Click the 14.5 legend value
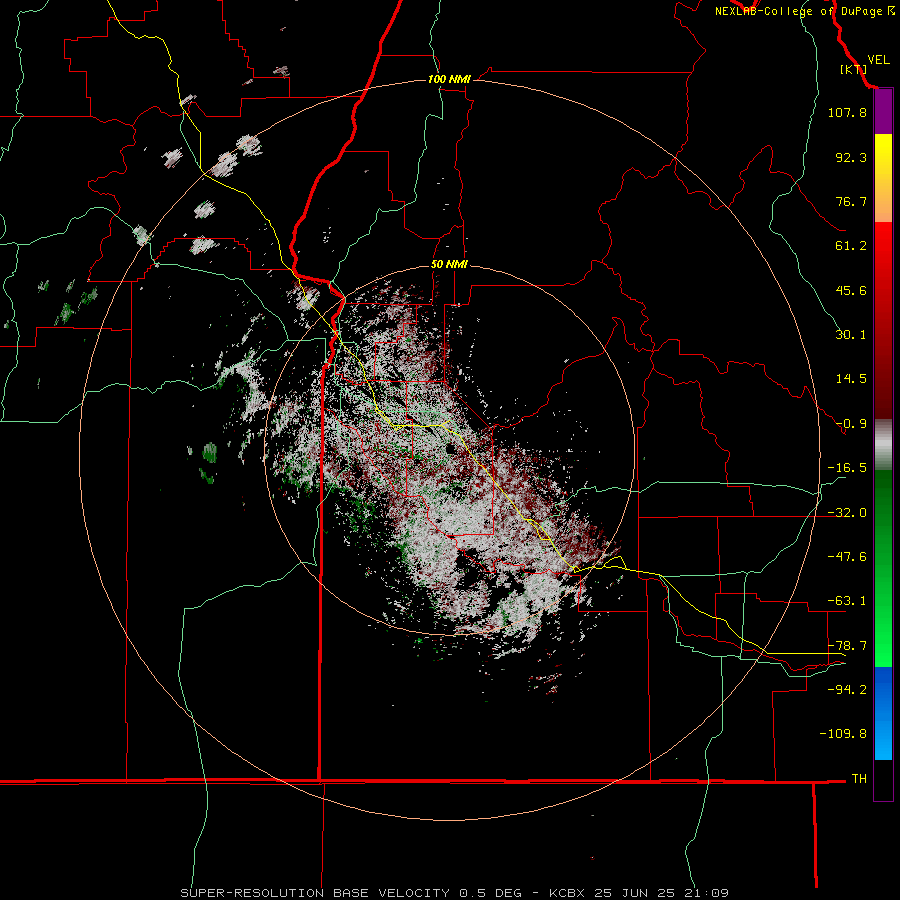 (851, 379)
